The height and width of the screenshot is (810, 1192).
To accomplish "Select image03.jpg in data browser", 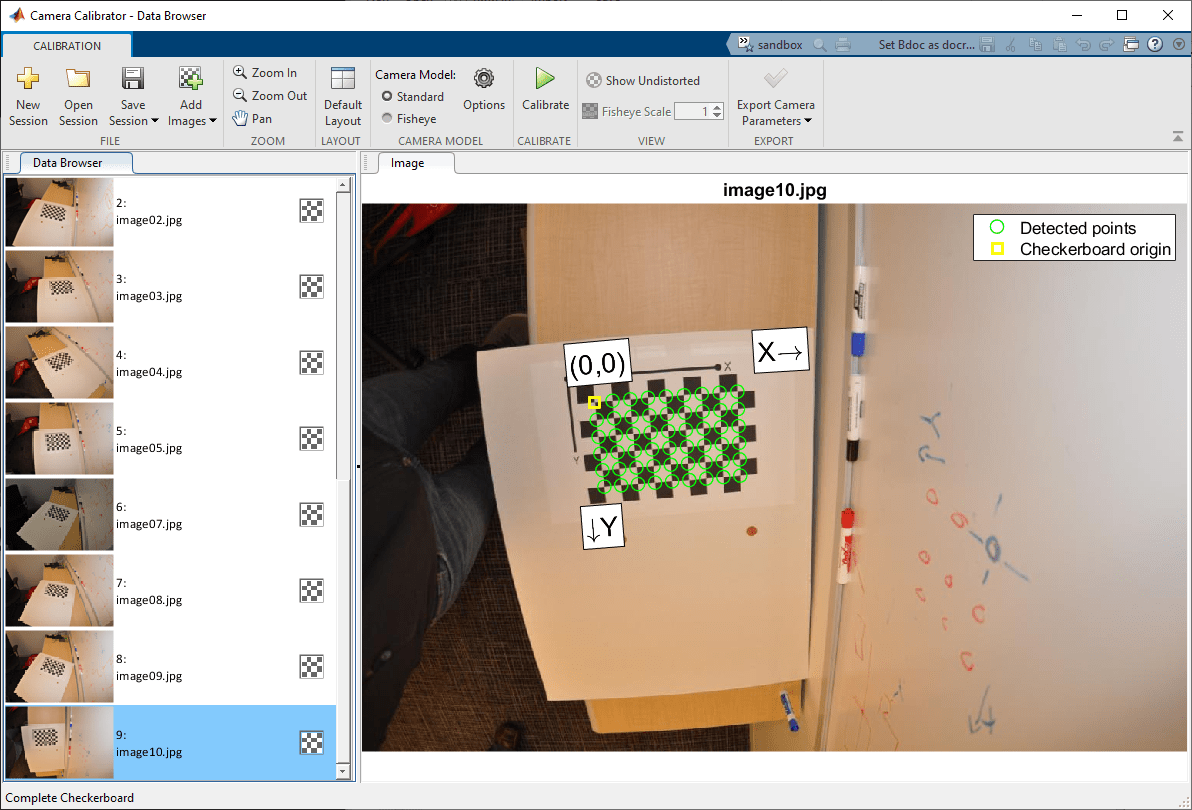I will 170,287.
